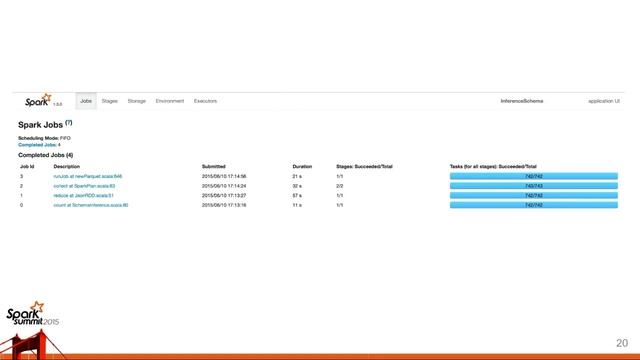Click the InferenceSchema application name

[522, 101]
